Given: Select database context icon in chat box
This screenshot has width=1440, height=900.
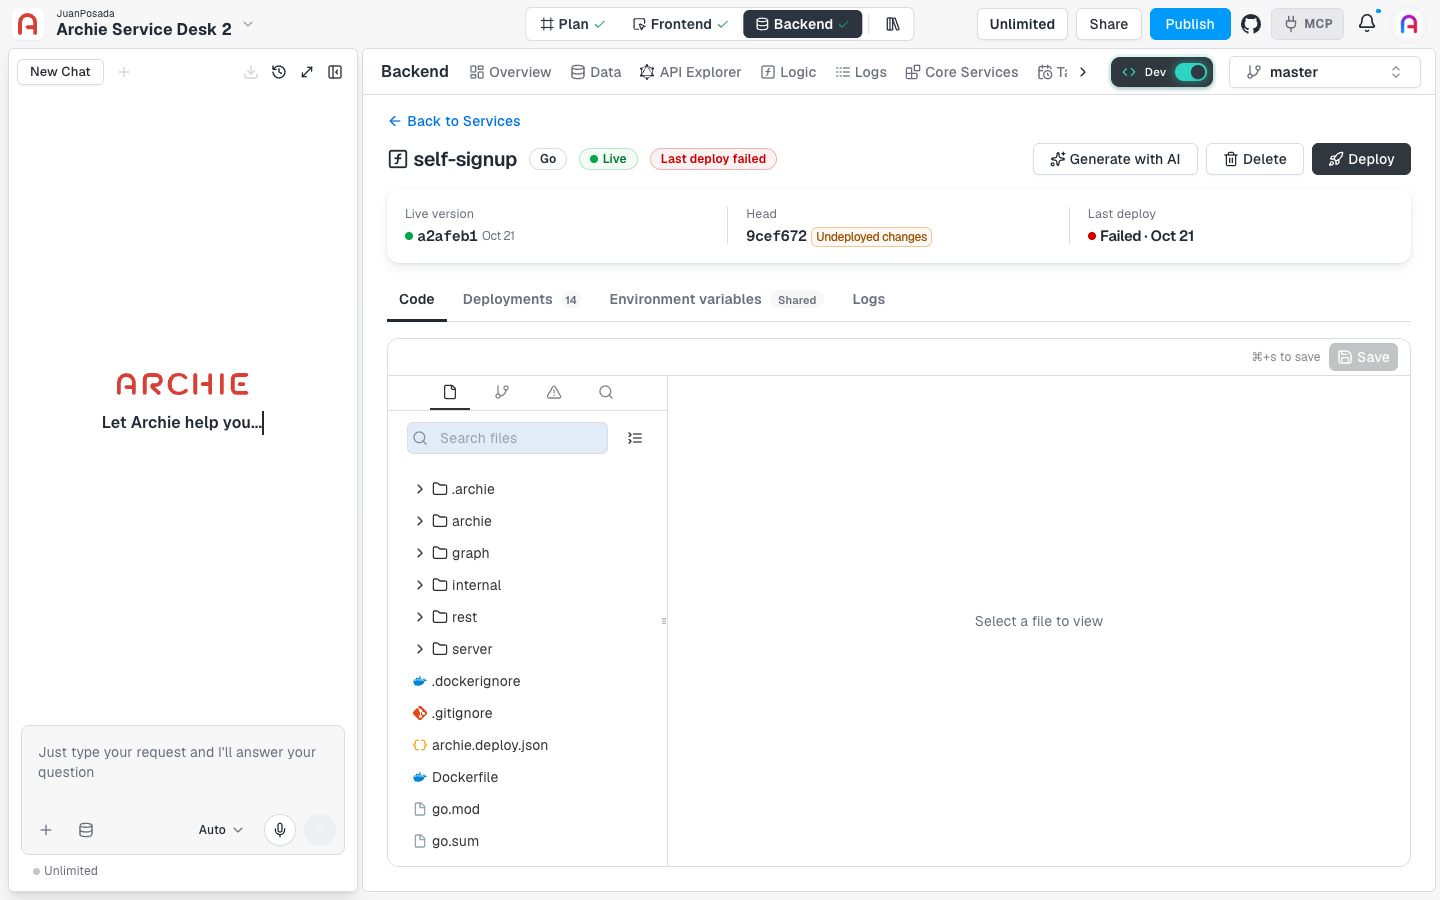Looking at the screenshot, I should [86, 830].
